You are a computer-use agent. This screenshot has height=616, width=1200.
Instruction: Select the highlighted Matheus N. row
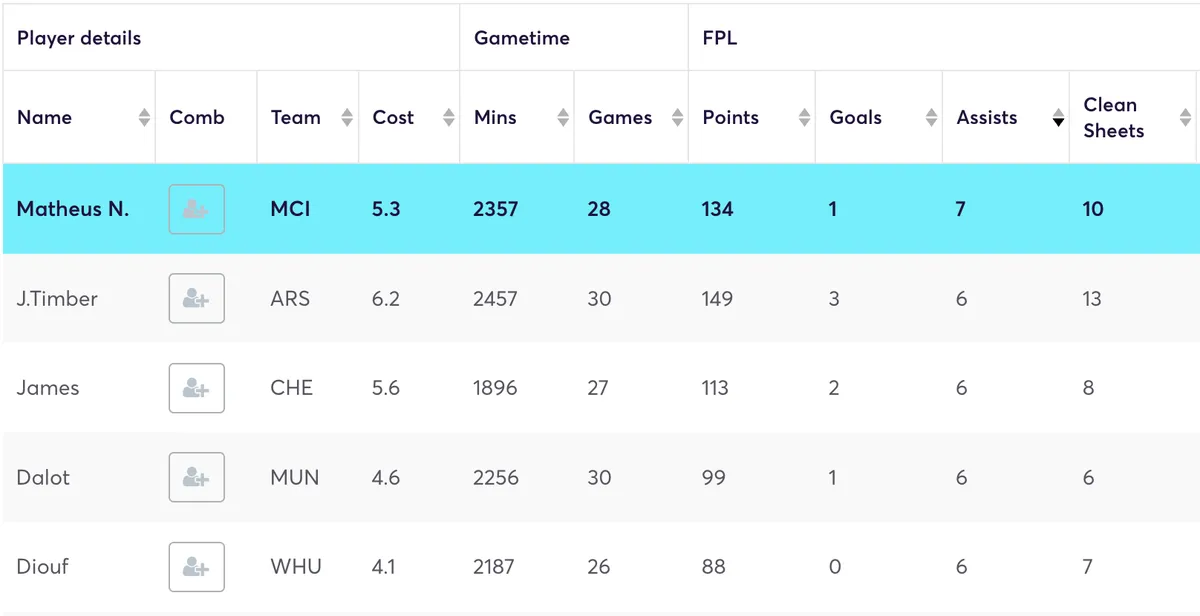click(600, 209)
